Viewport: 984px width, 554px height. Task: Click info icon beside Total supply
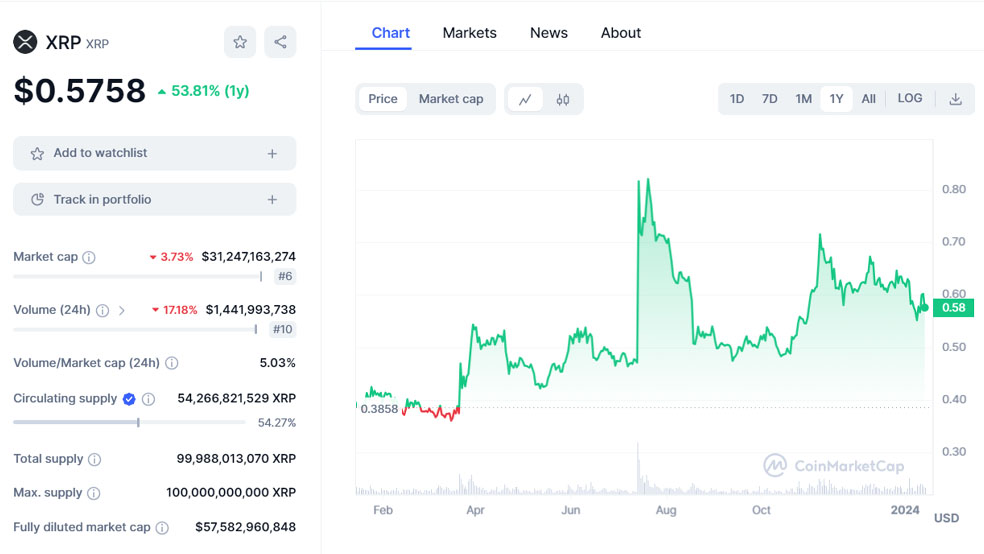95,459
